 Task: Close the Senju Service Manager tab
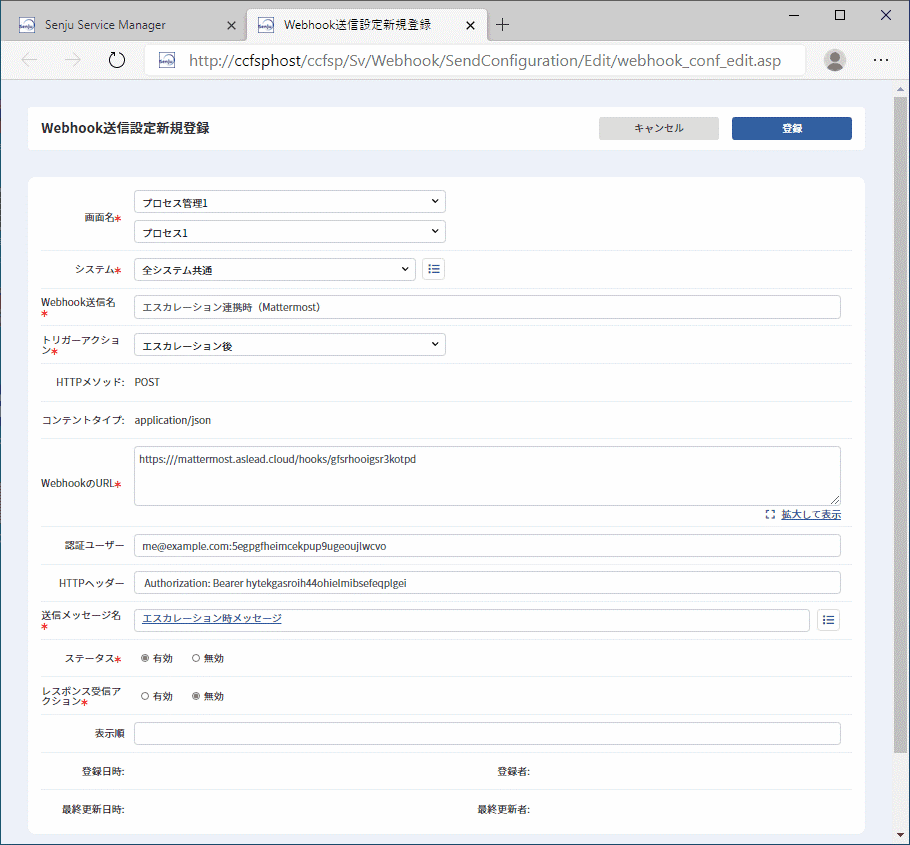pyautogui.click(x=231, y=25)
